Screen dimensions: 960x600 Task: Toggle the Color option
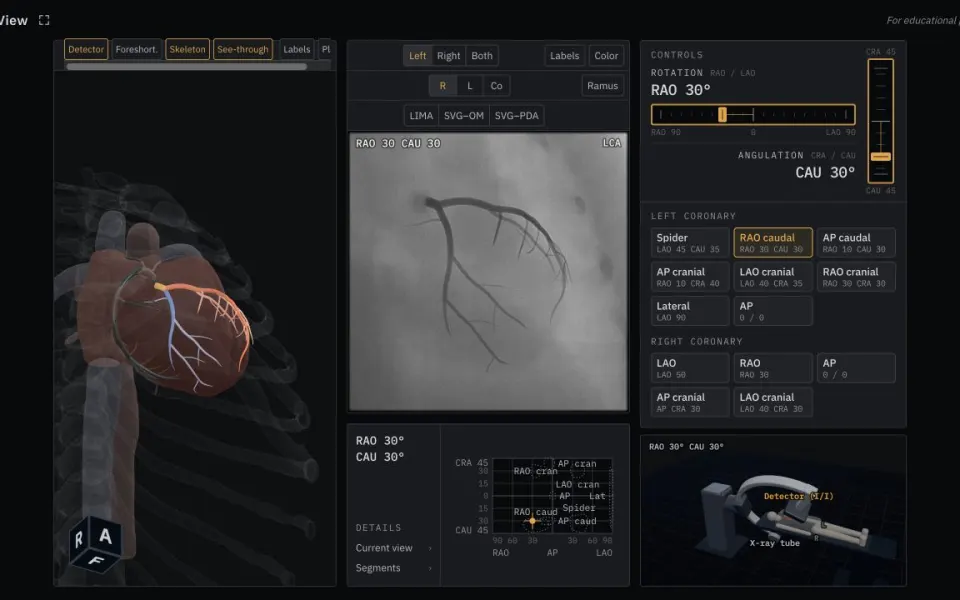coord(606,56)
